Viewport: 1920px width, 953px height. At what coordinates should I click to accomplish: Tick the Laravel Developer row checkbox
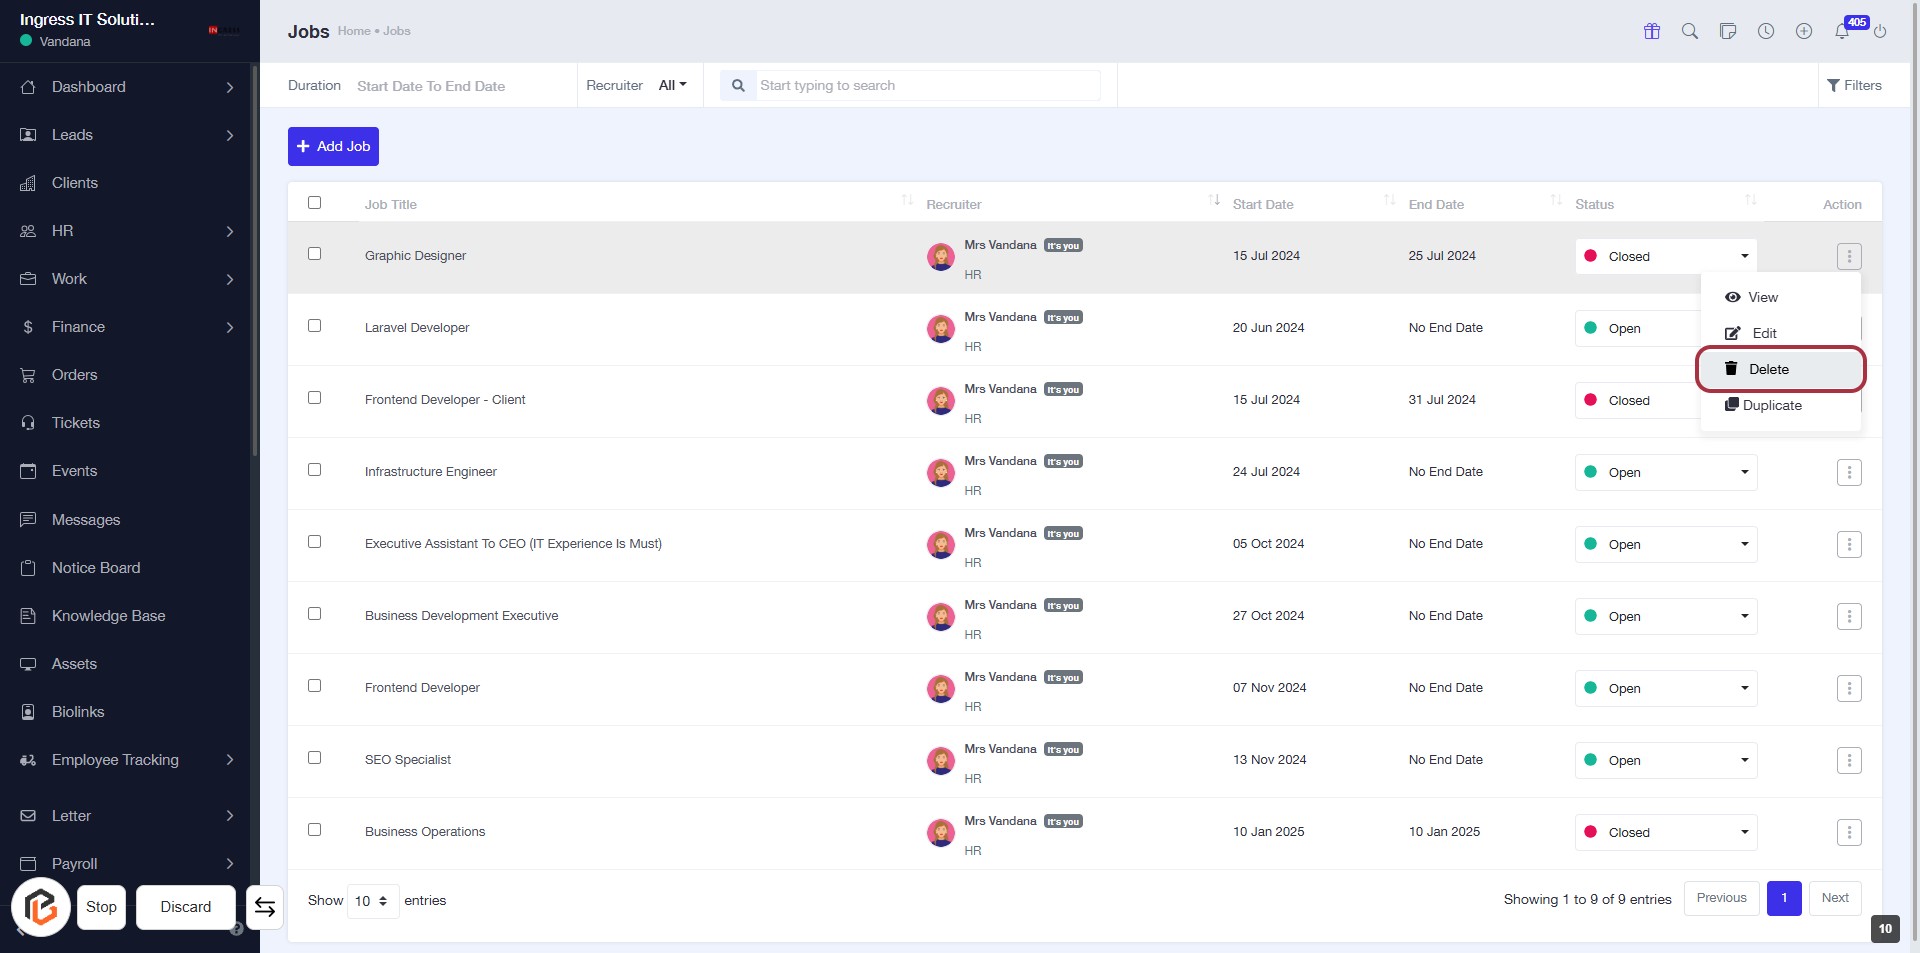point(315,326)
